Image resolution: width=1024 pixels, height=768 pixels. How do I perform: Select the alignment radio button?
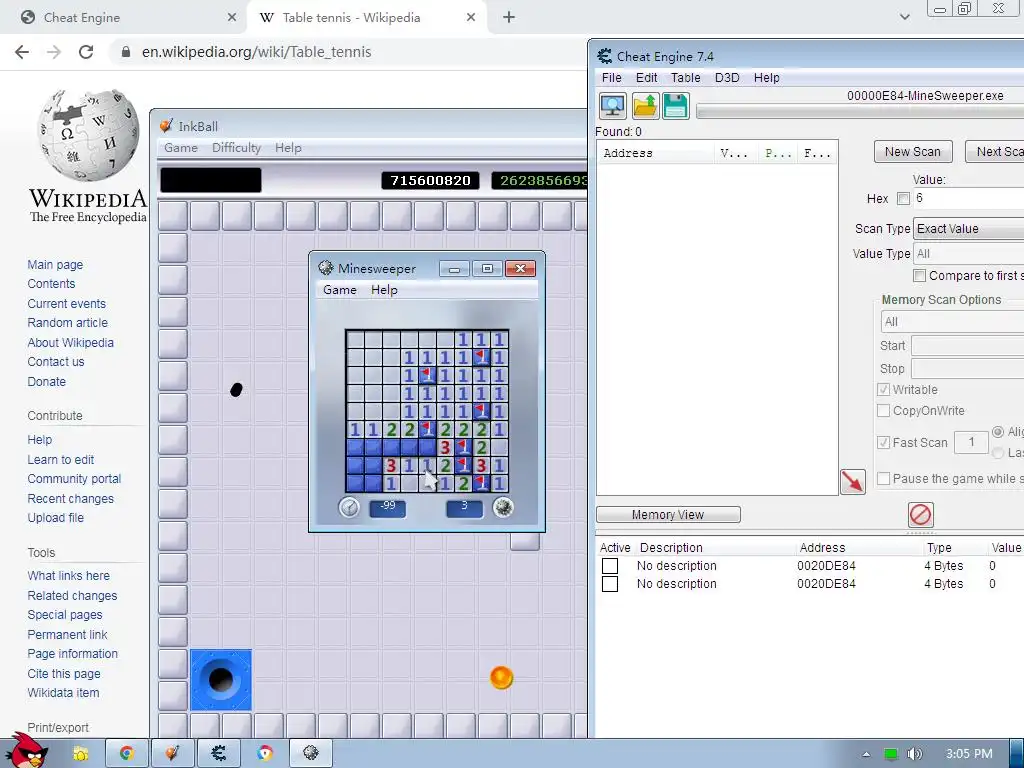pyautogui.click(x=998, y=432)
